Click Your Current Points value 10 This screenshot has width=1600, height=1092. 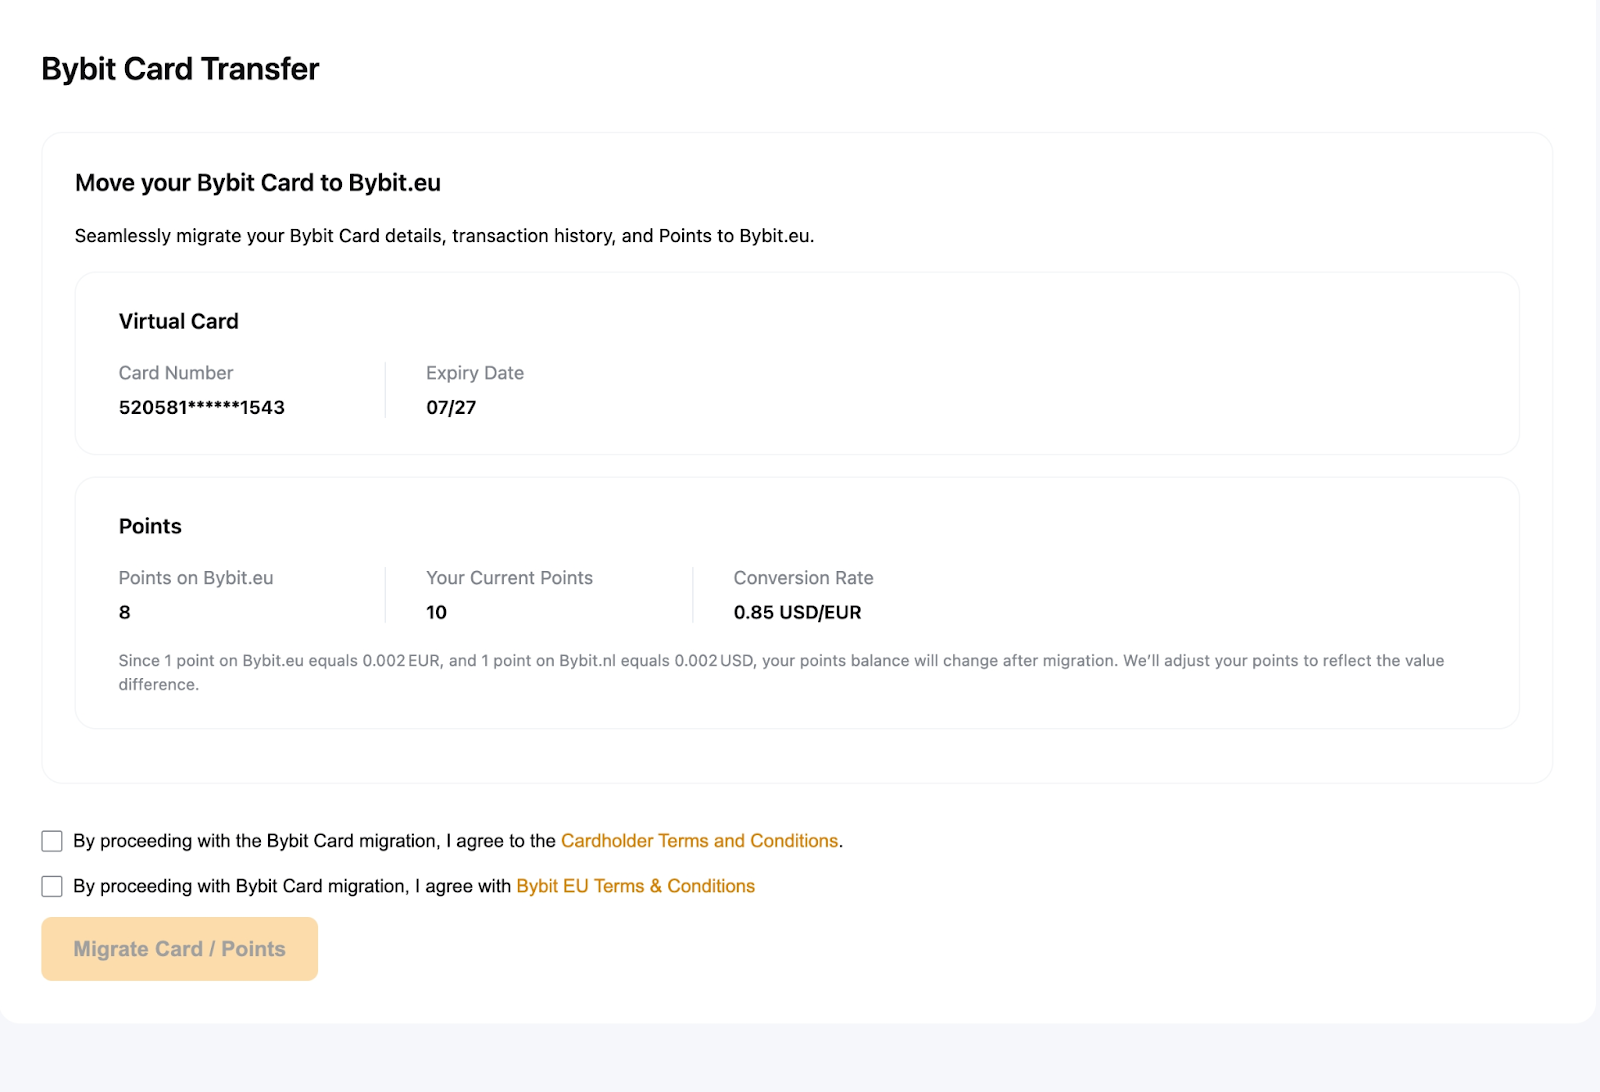(436, 612)
